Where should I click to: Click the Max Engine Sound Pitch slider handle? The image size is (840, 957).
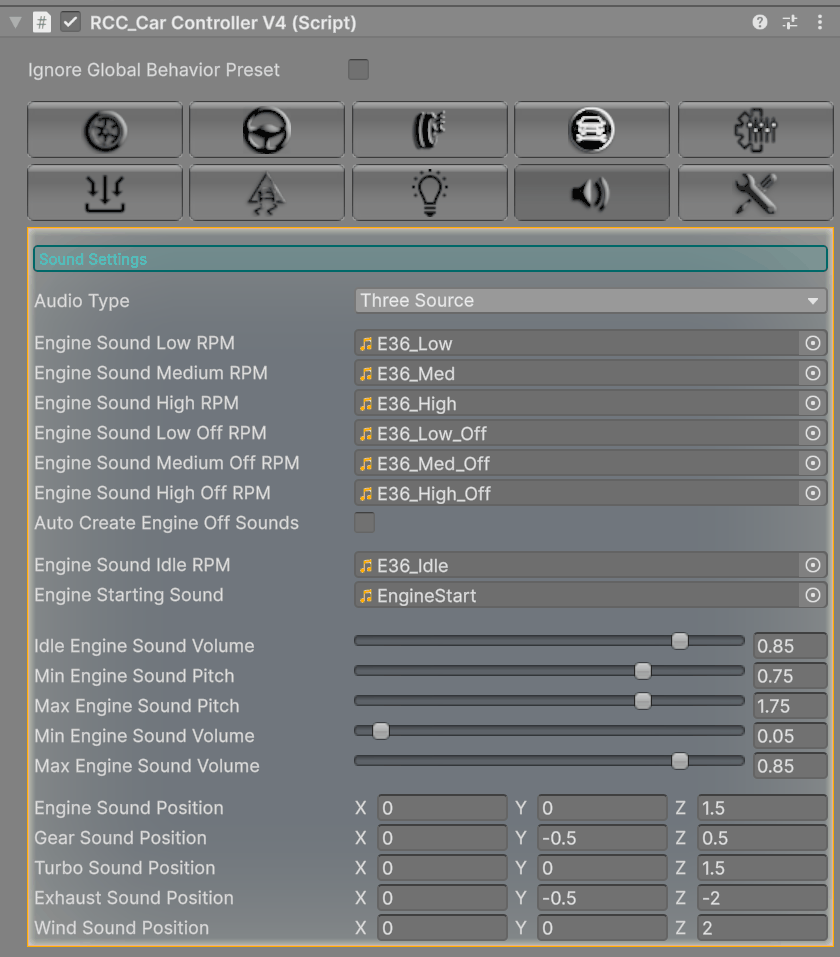[x=642, y=701]
